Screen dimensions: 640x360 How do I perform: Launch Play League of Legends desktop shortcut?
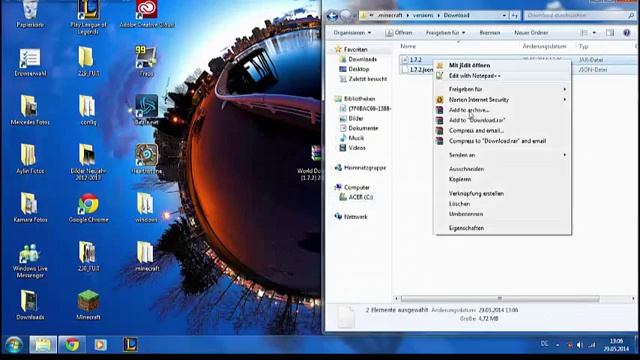tap(88, 16)
